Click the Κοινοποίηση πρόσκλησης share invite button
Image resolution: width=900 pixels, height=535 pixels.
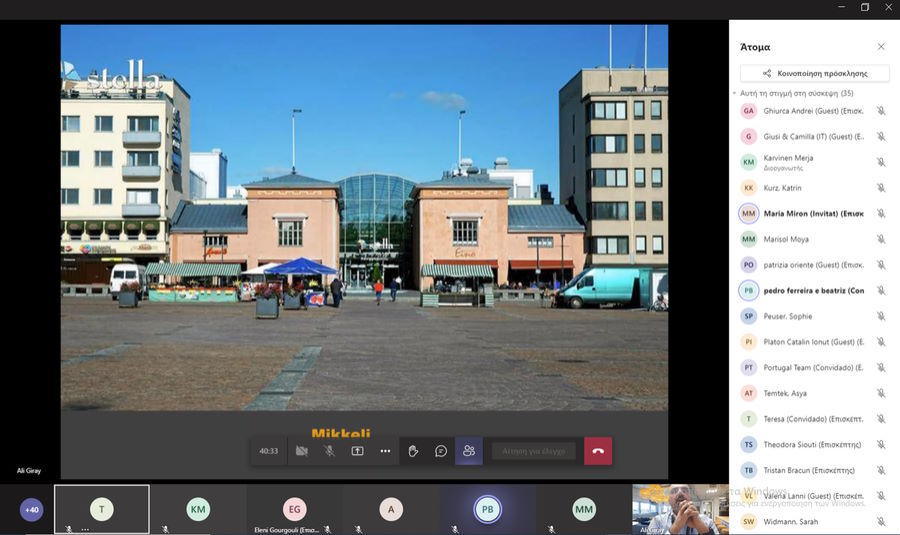(814, 73)
